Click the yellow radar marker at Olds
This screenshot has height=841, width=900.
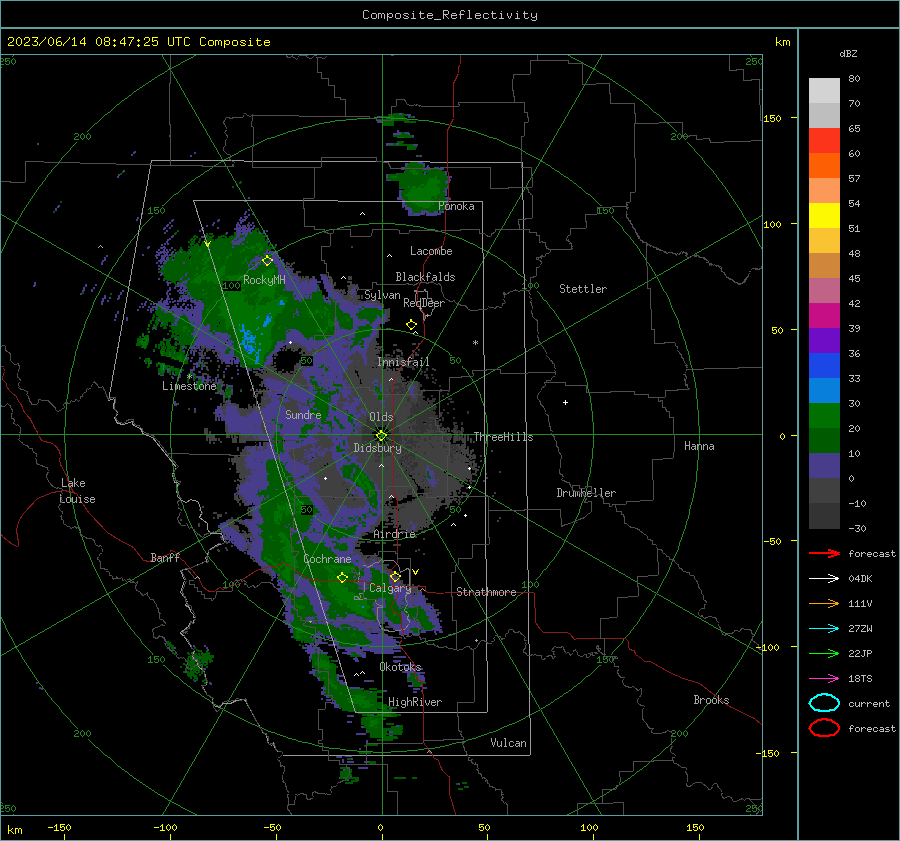click(381, 435)
